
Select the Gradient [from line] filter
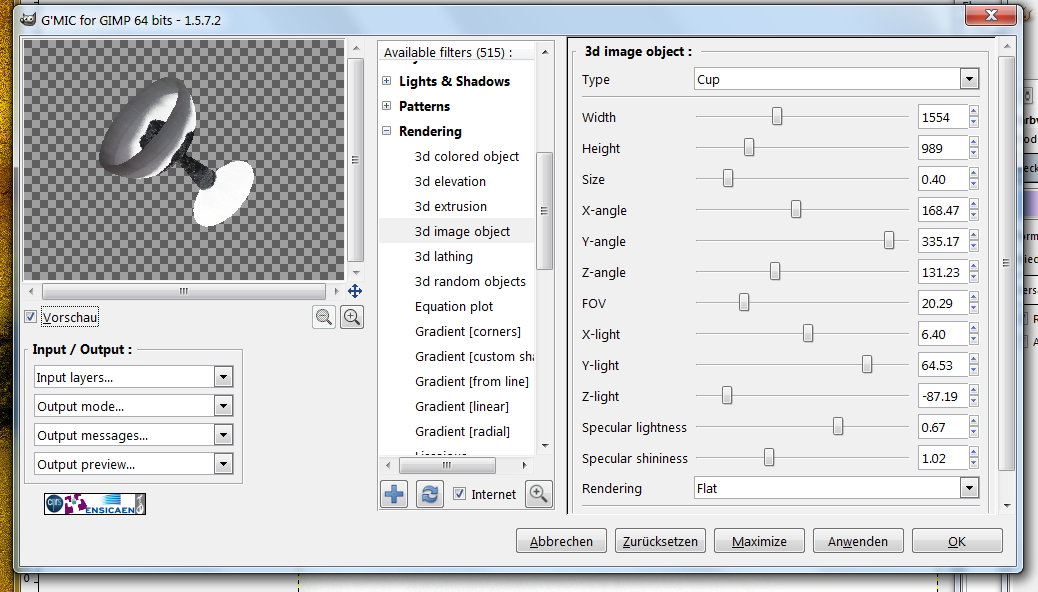click(x=472, y=381)
